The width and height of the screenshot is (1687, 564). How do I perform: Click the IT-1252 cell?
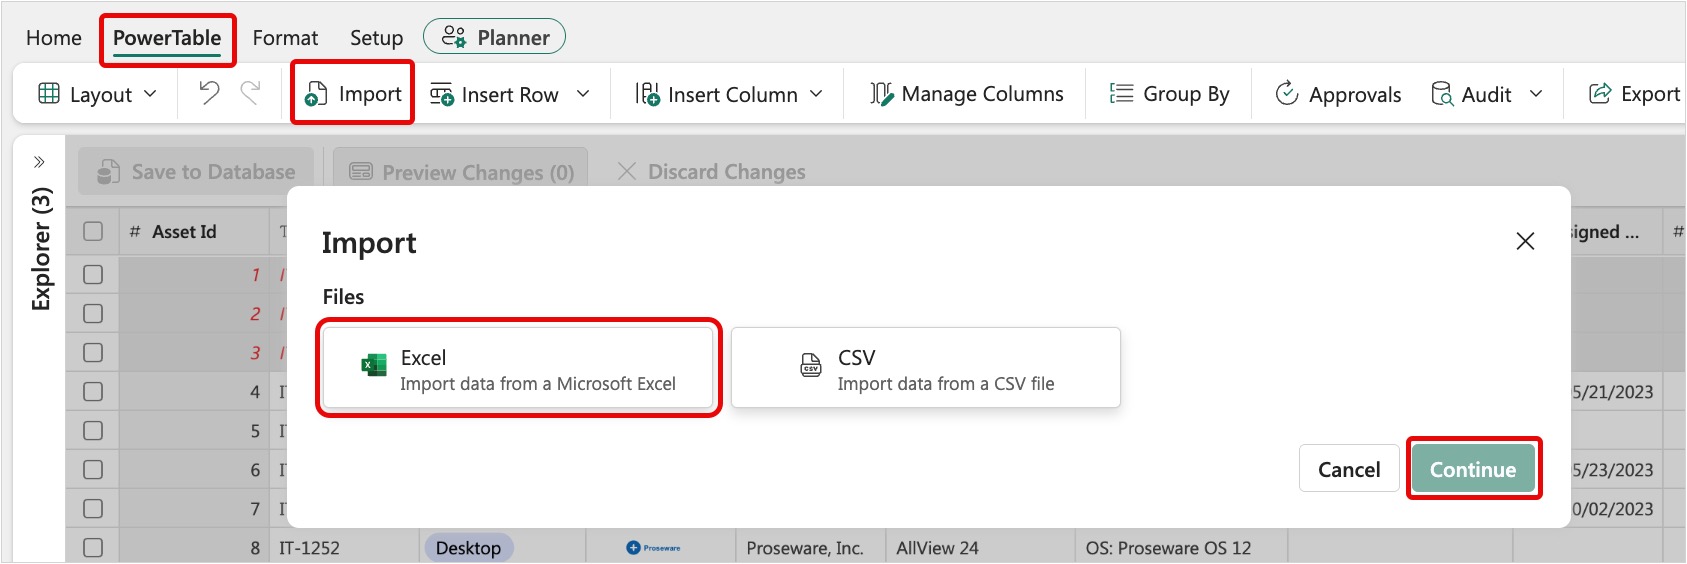(343, 547)
